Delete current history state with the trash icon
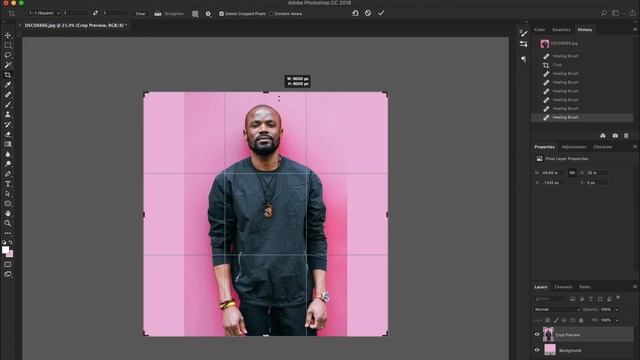This screenshot has height=360, width=640. [626, 136]
